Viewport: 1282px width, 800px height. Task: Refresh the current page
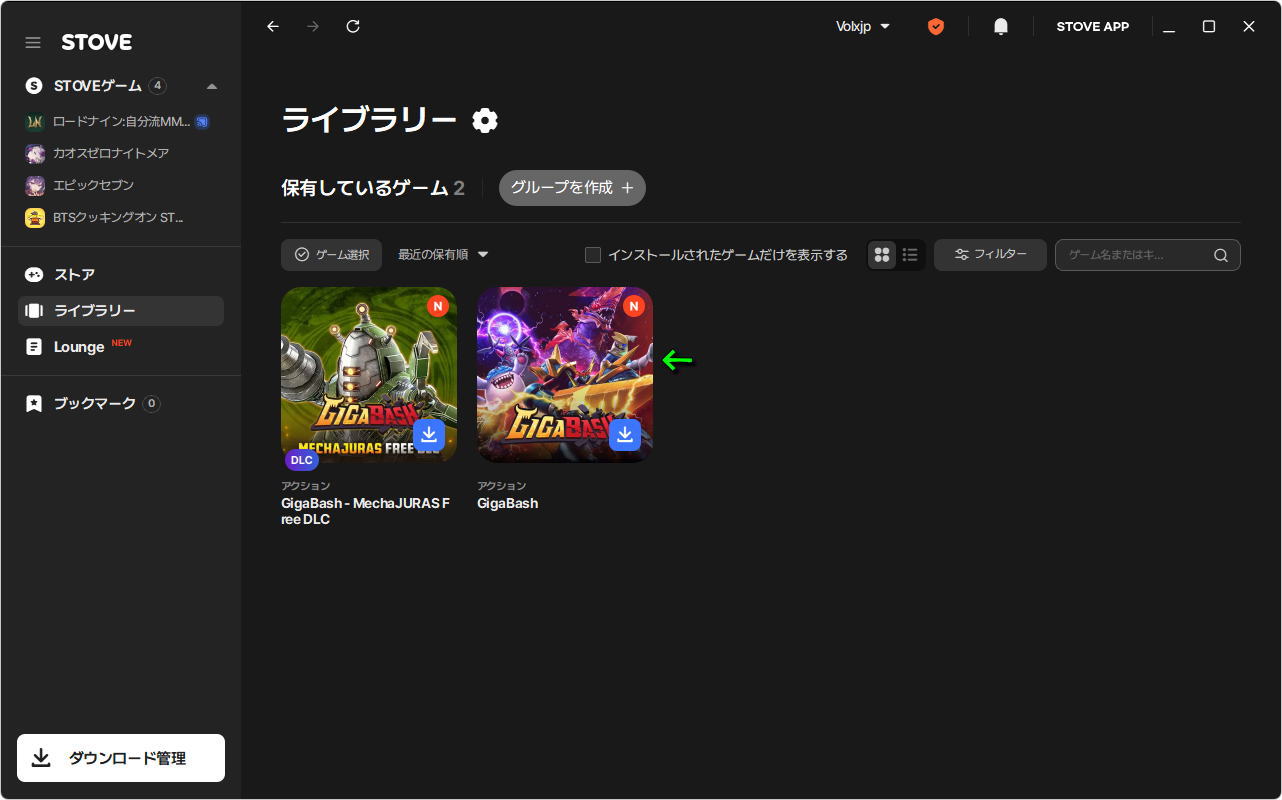click(x=352, y=26)
